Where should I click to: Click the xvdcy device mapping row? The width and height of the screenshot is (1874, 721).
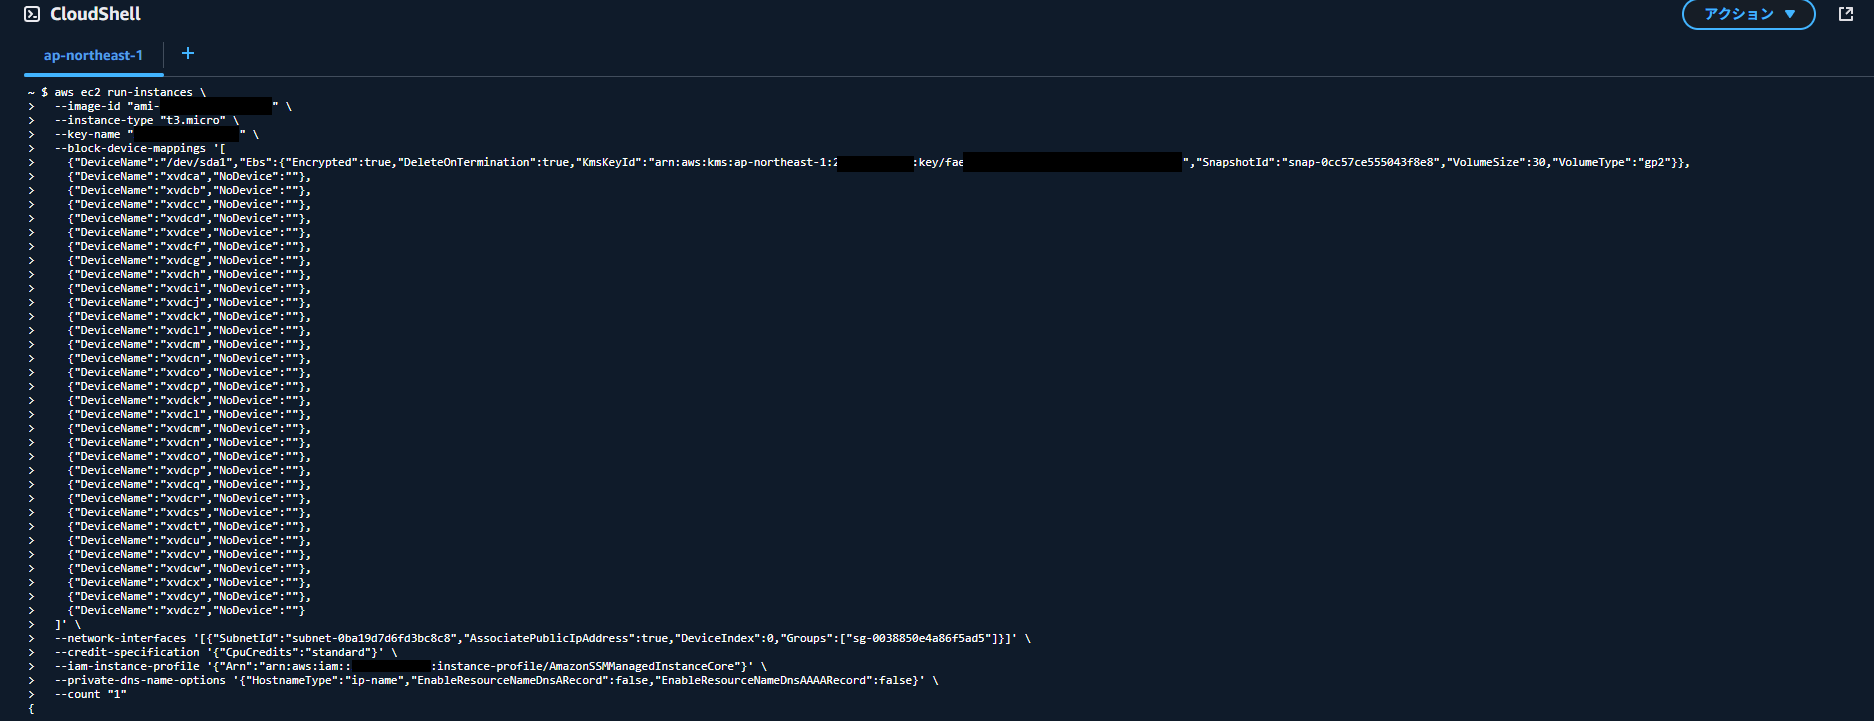pyautogui.click(x=189, y=596)
